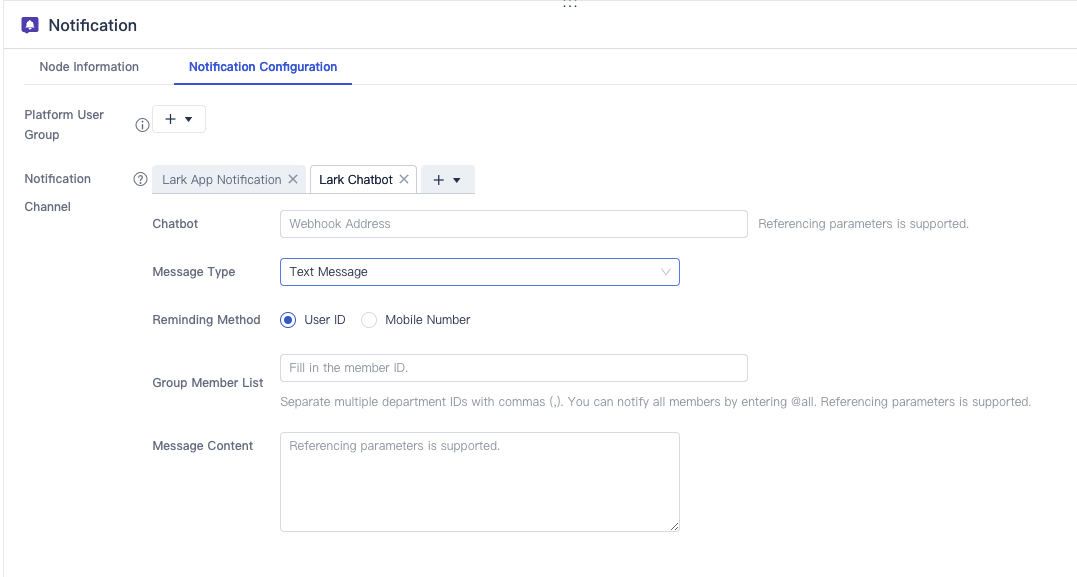Open the Message Type dropdown
Viewport: 1077px width, 577px height.
click(479, 272)
